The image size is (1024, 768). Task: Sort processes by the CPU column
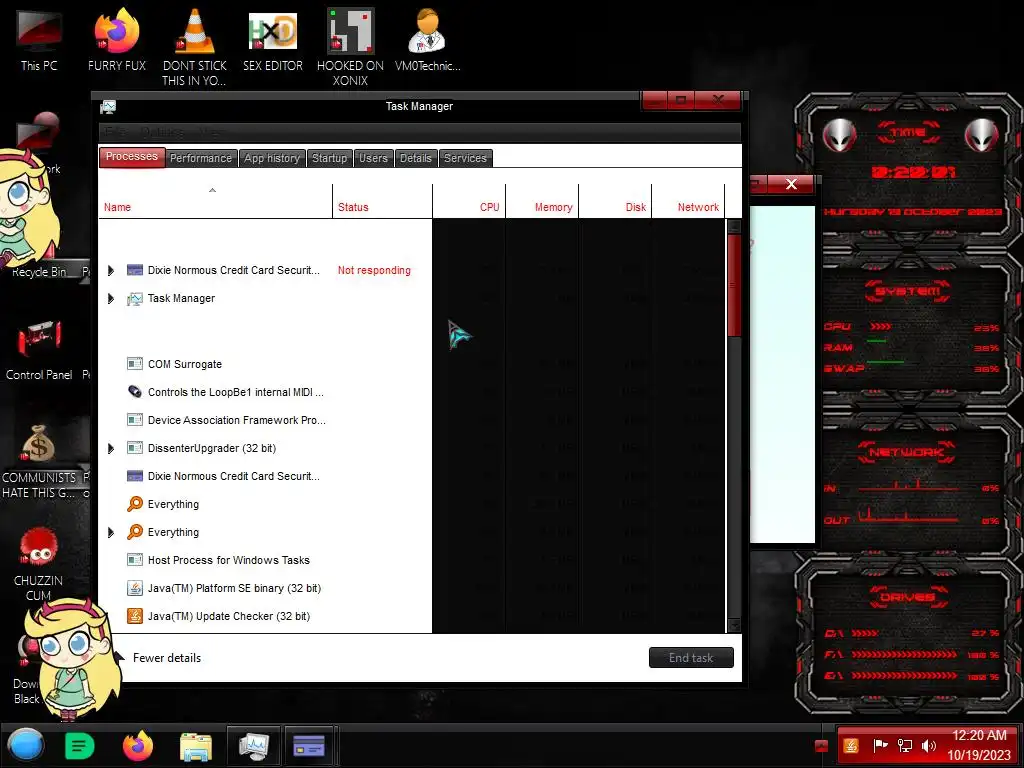(x=469, y=200)
